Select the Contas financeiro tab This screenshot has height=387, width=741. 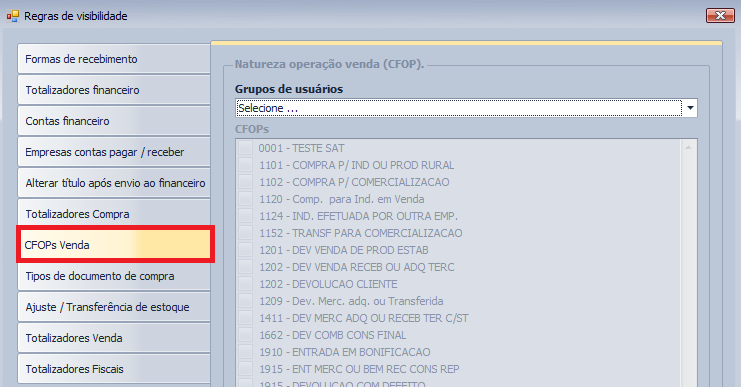tap(114, 121)
